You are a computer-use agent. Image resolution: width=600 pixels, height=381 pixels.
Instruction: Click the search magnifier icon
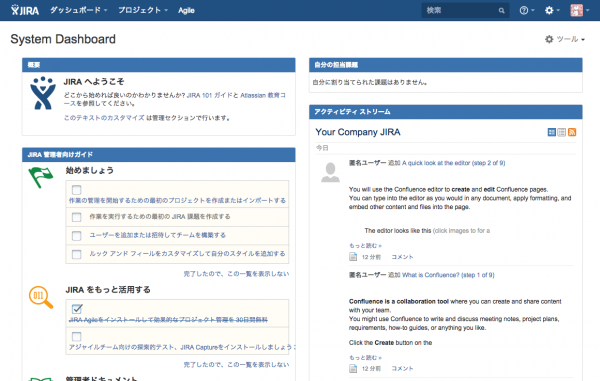501,11
